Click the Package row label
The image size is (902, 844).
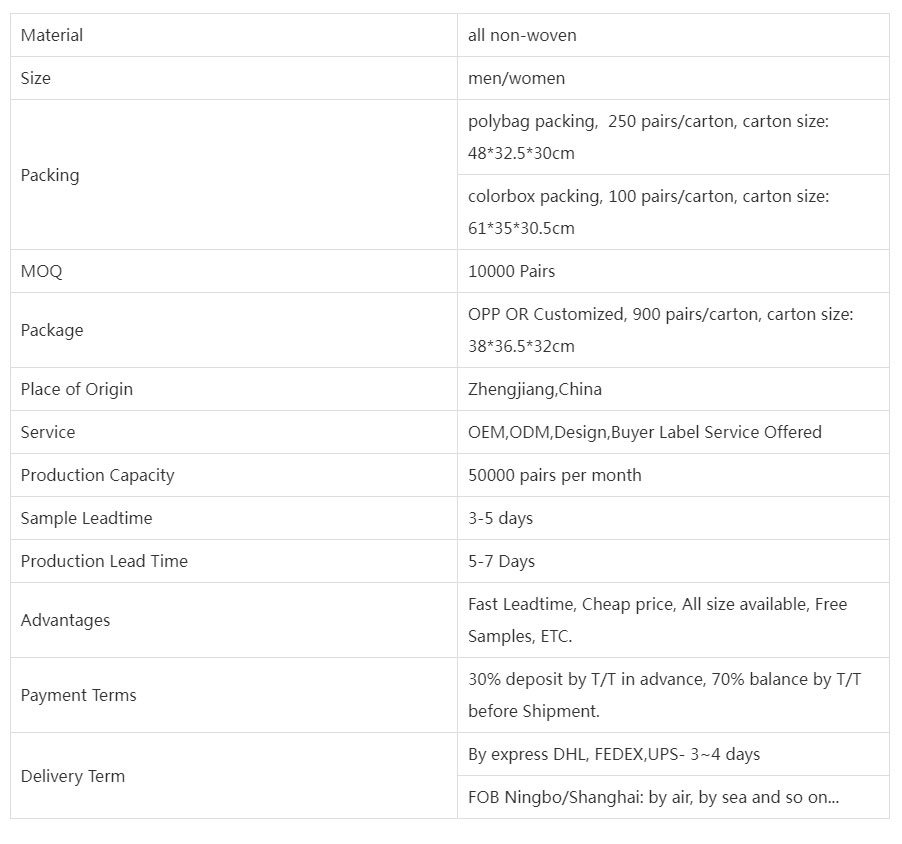pyautogui.click(x=52, y=330)
